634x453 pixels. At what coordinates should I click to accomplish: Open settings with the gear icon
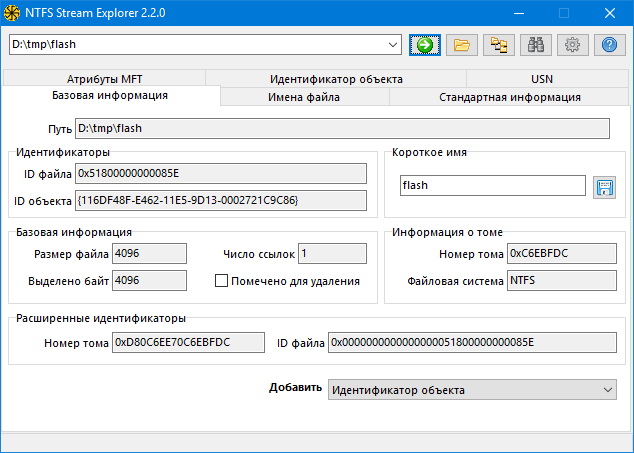(573, 44)
